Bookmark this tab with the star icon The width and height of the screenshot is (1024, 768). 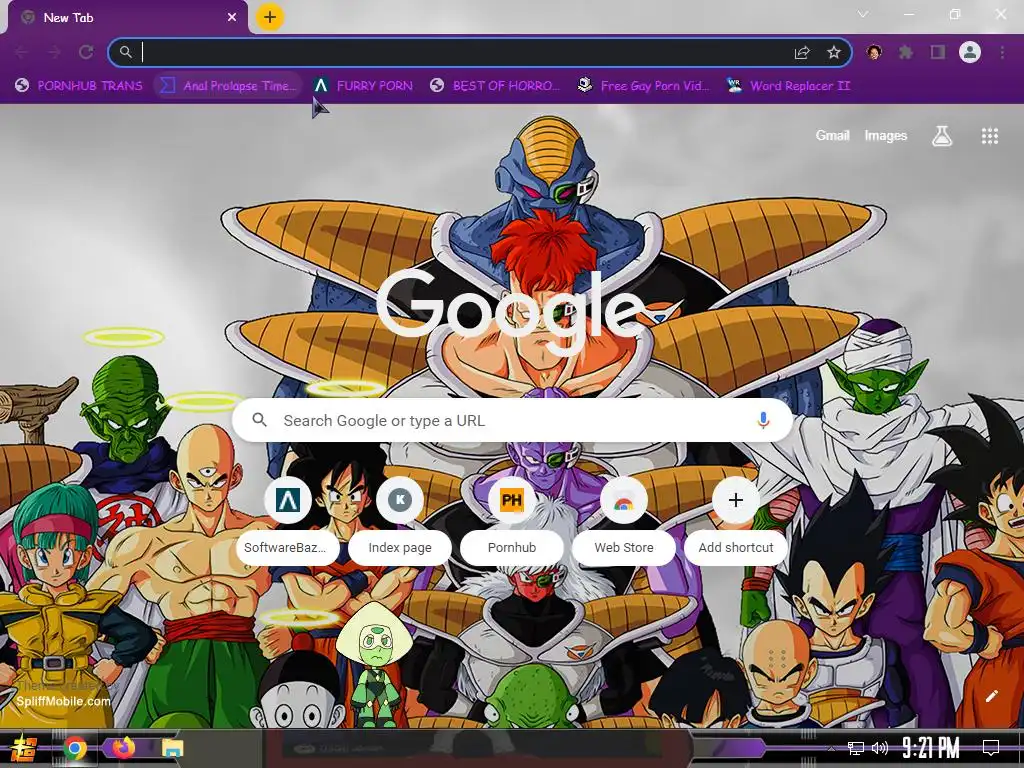pyautogui.click(x=833, y=52)
